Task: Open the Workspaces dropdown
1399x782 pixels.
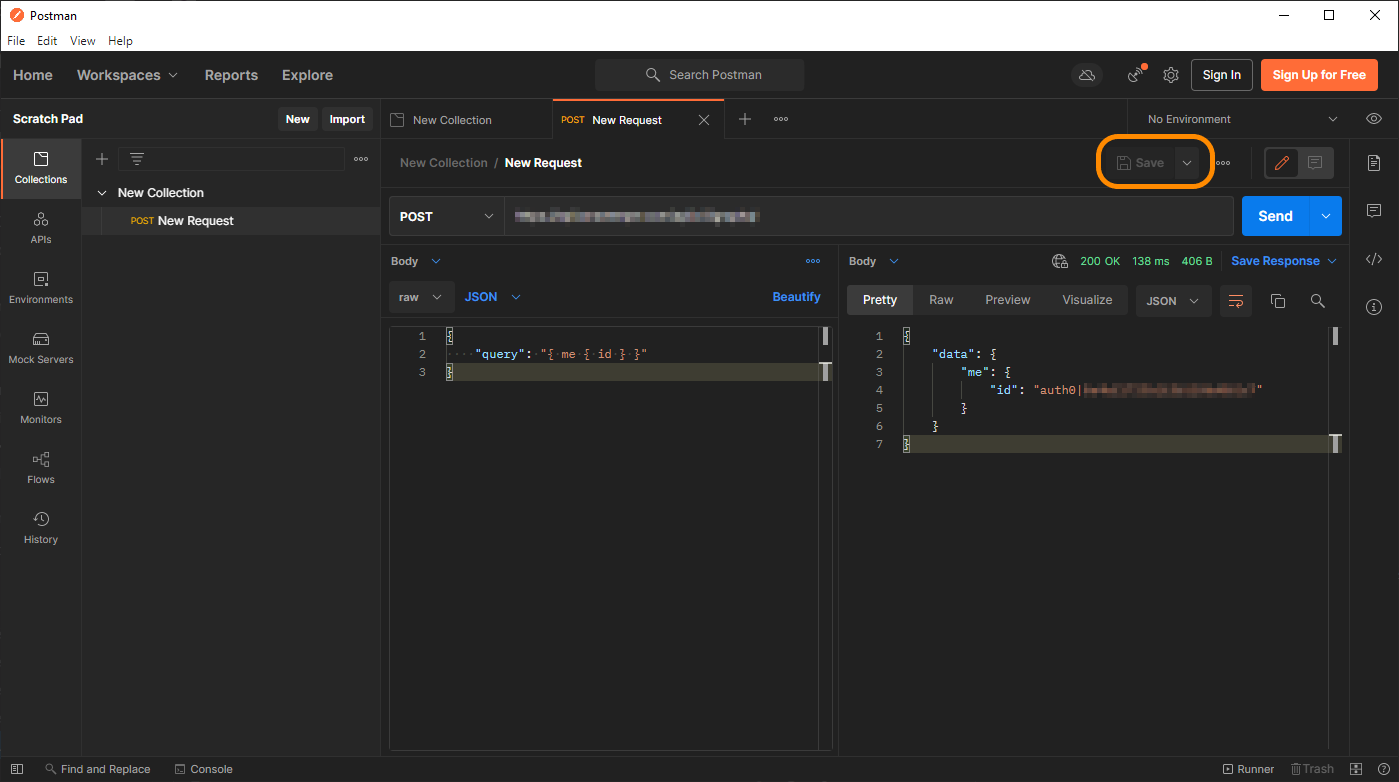Action: (127, 75)
